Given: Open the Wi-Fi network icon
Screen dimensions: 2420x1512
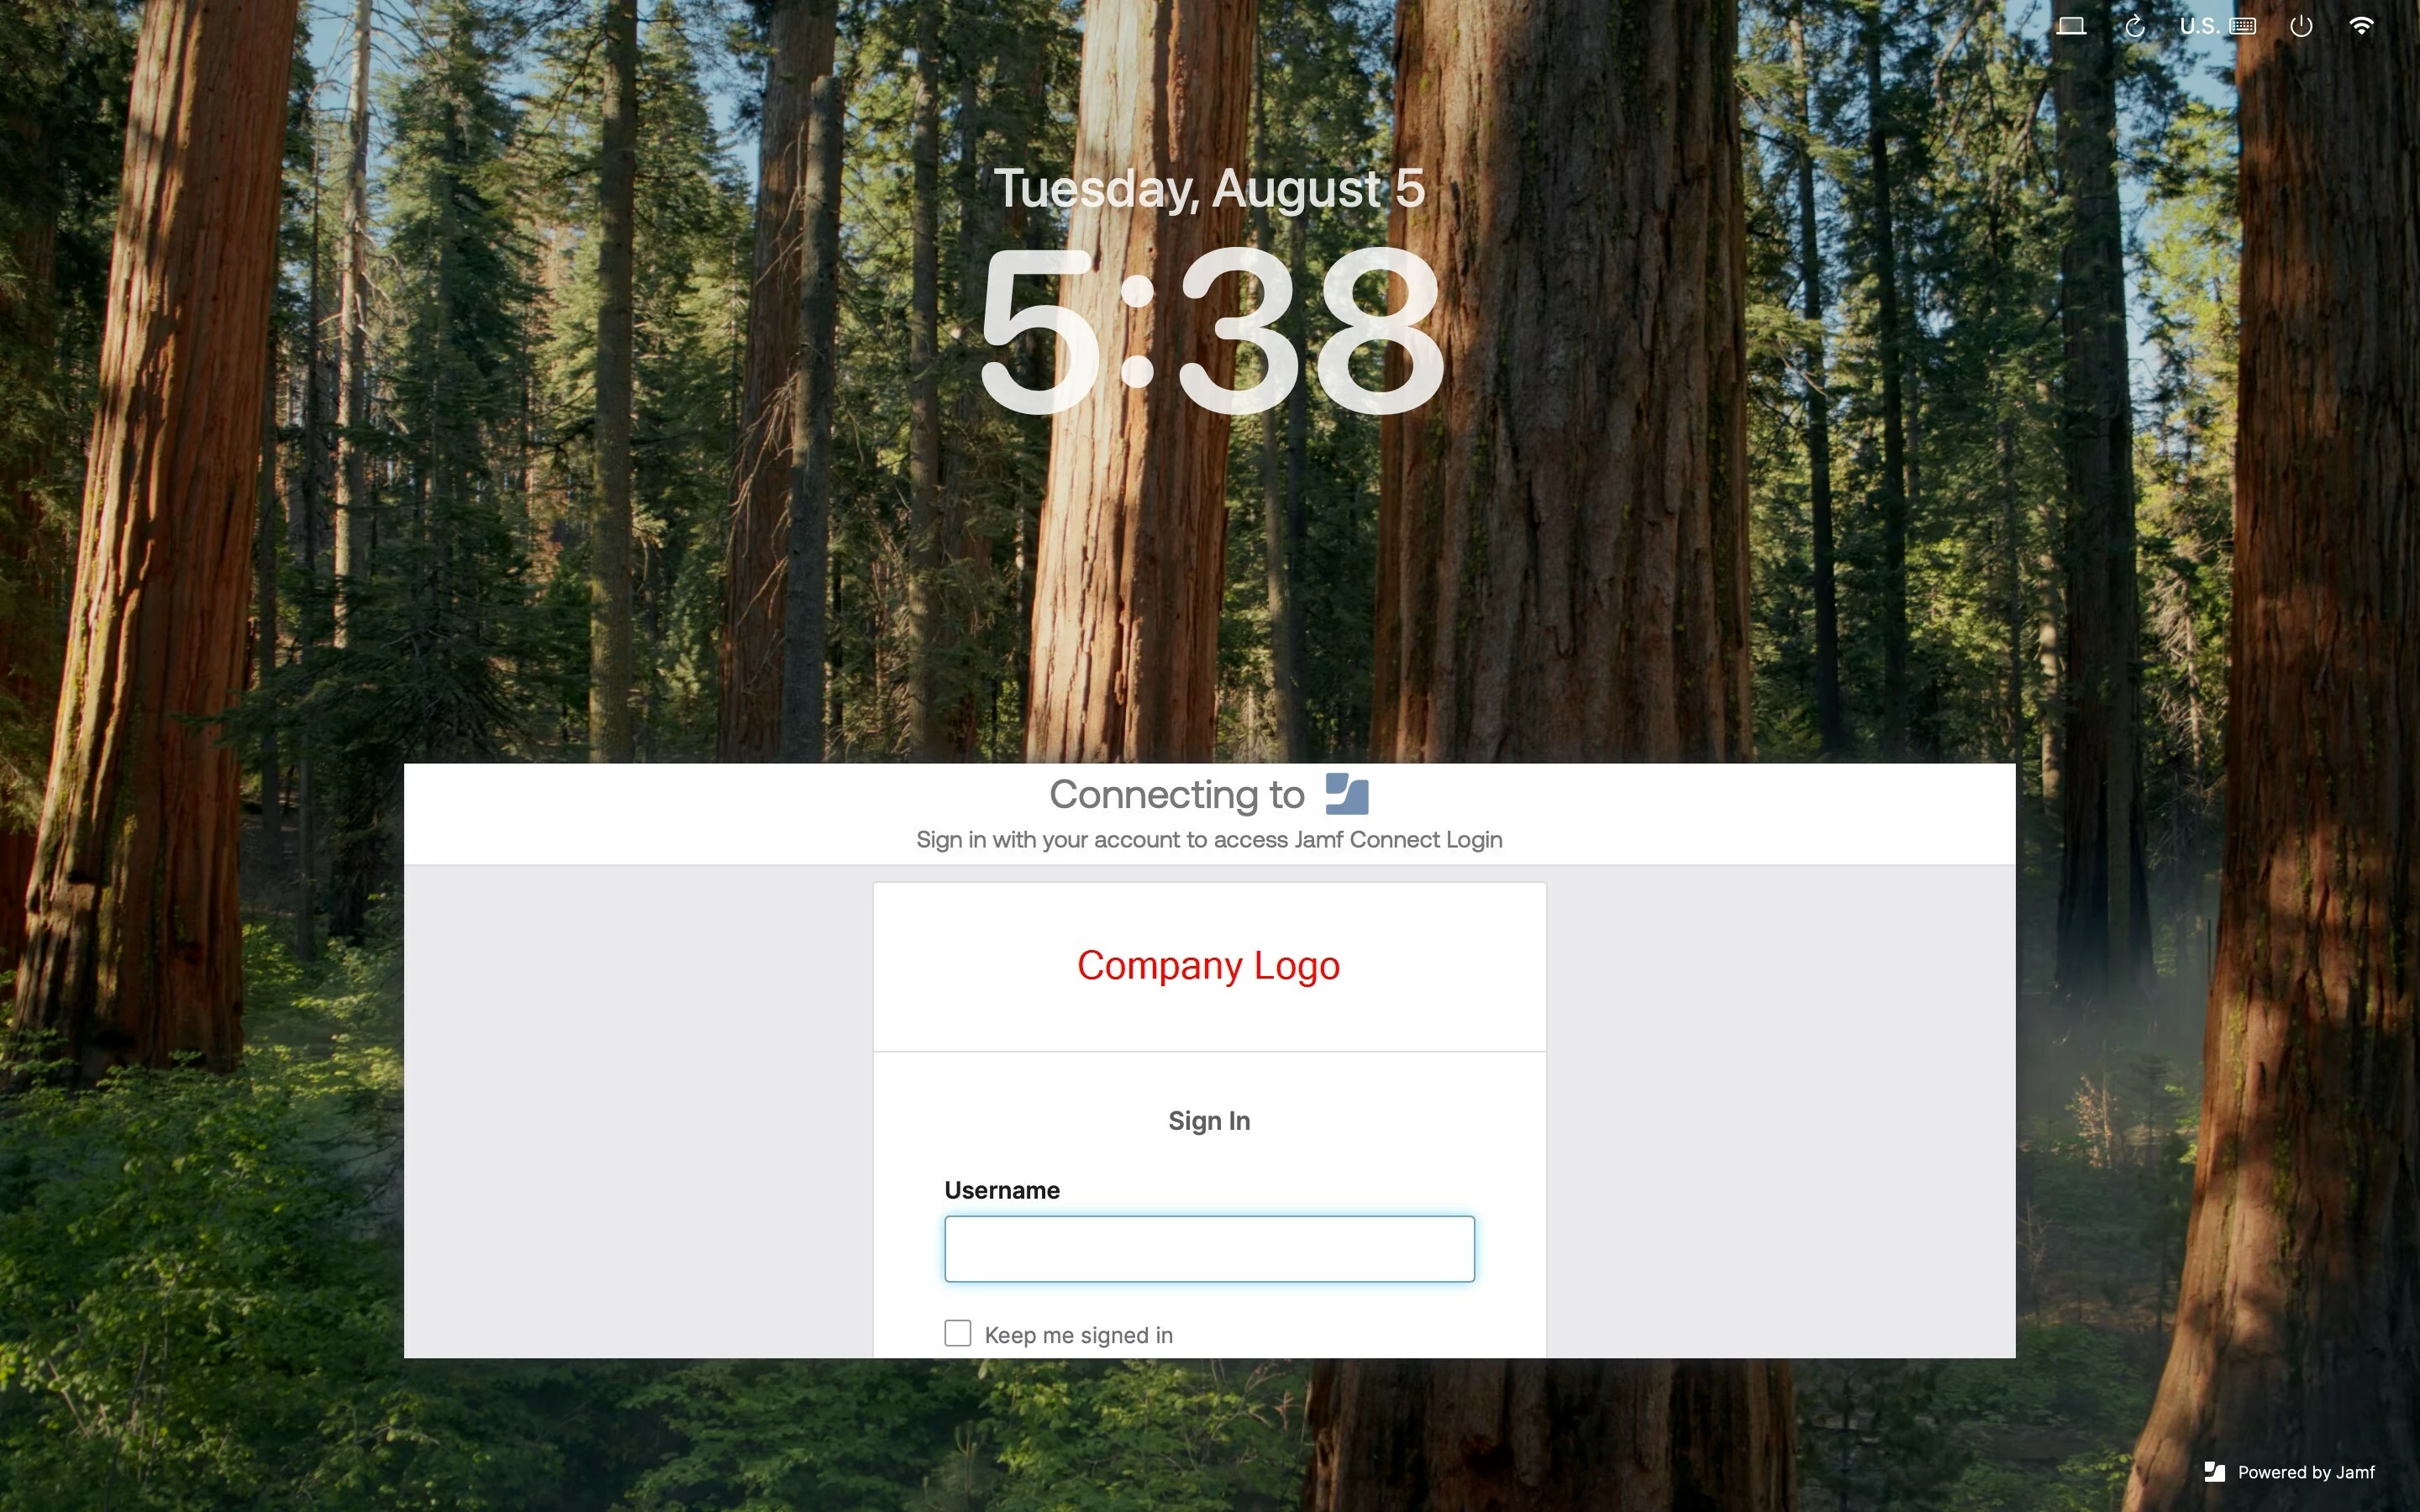Looking at the screenshot, I should tap(2361, 26).
